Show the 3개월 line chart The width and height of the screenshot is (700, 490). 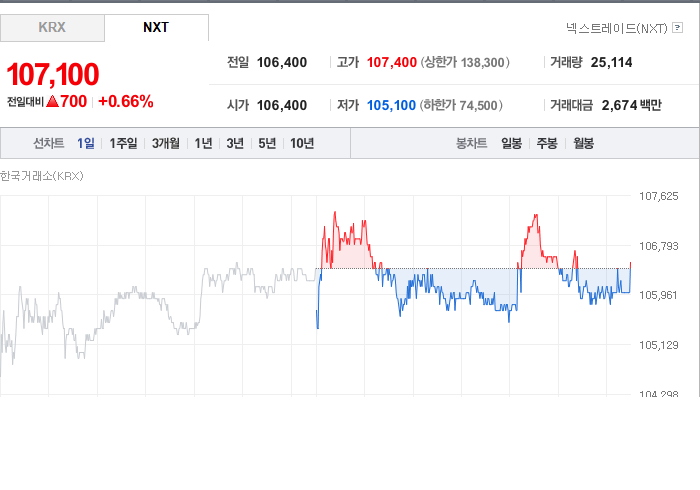(166, 143)
